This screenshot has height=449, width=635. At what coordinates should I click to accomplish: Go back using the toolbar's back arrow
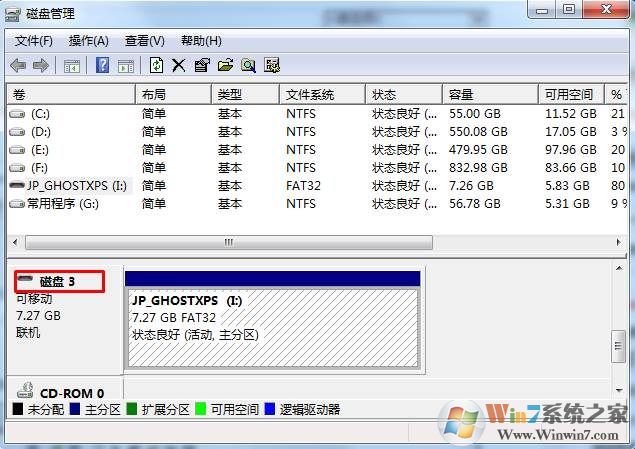pos(18,65)
